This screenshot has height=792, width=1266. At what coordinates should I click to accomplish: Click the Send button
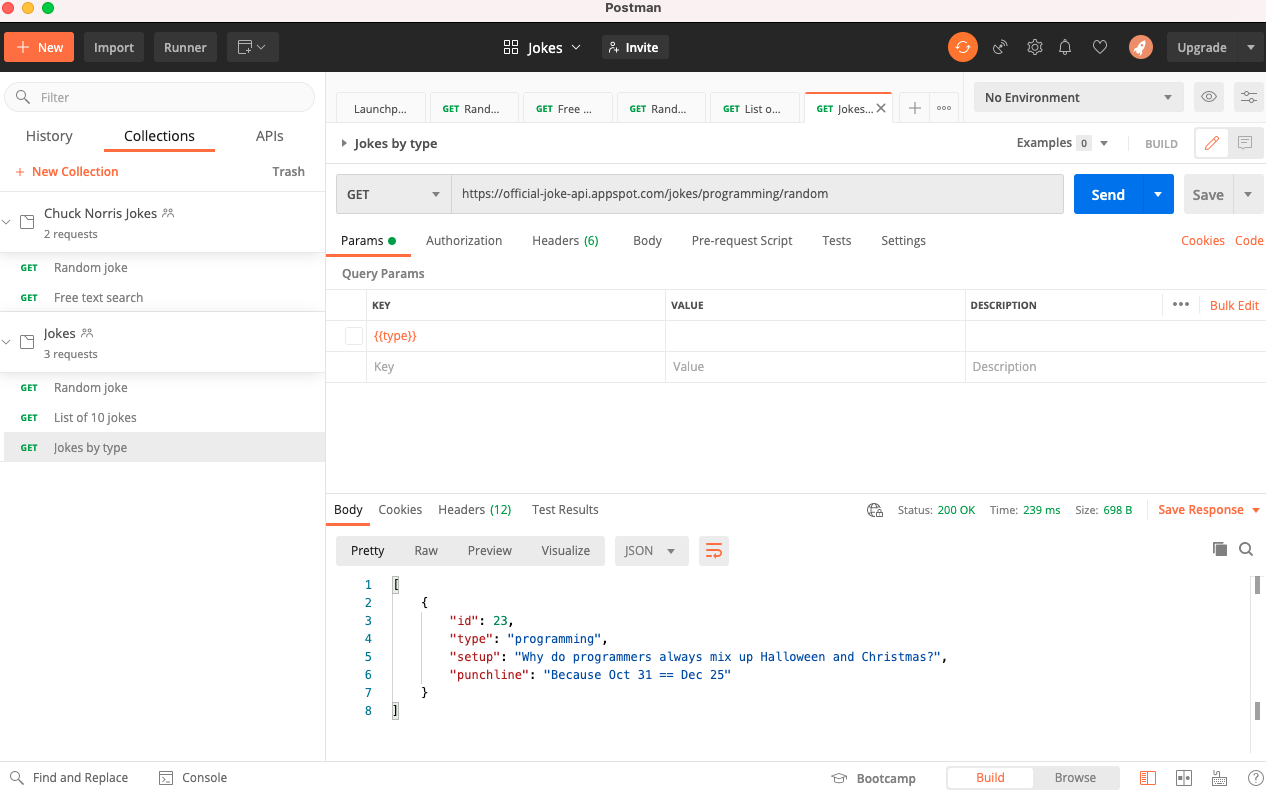pos(1108,194)
